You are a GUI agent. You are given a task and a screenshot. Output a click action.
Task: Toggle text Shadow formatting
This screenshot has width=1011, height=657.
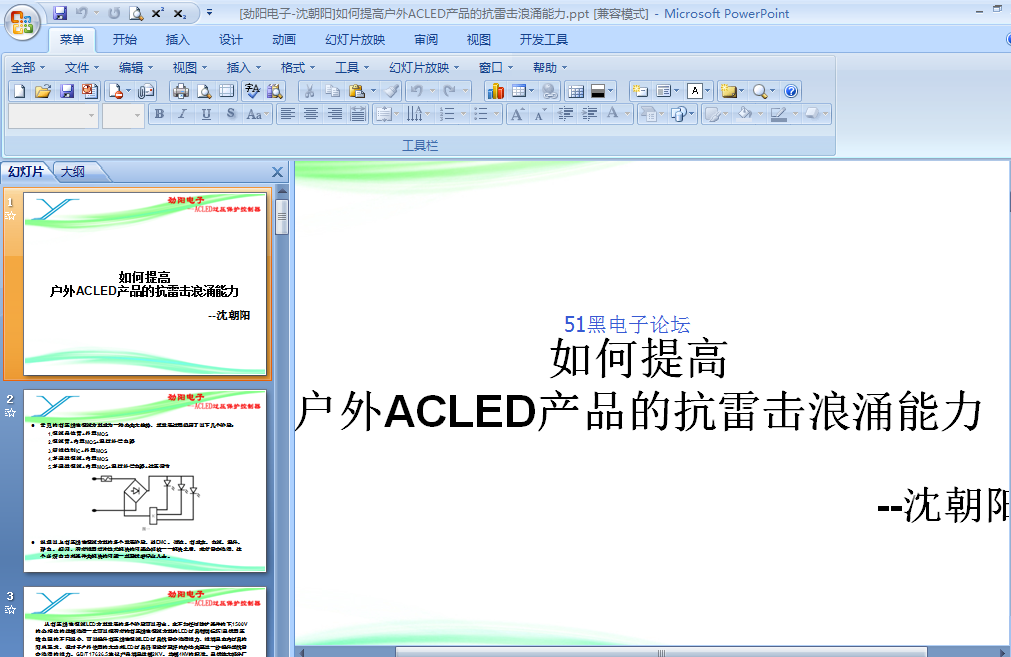[x=230, y=114]
